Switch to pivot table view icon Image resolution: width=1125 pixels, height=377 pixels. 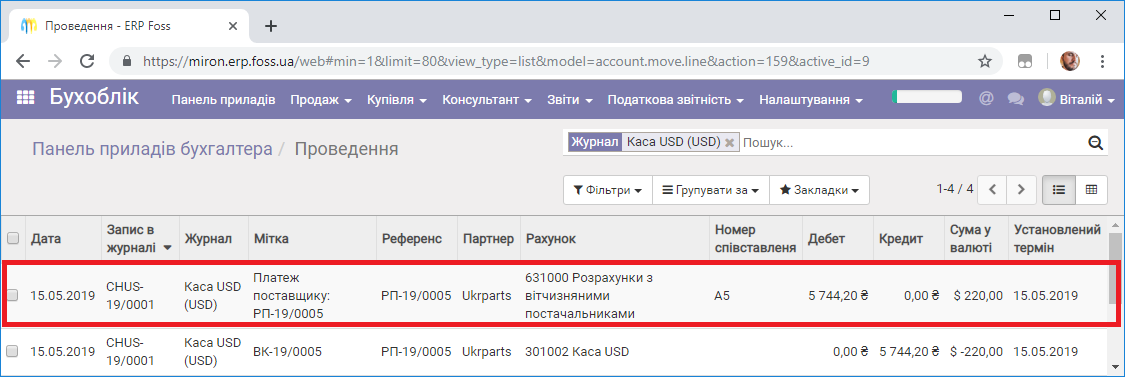[x=1091, y=190]
